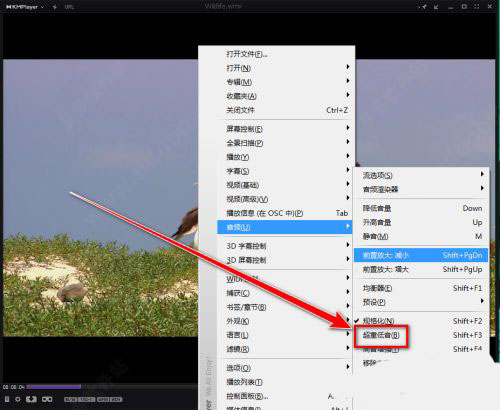Choose 降低音量 Down item

[x=421, y=208]
